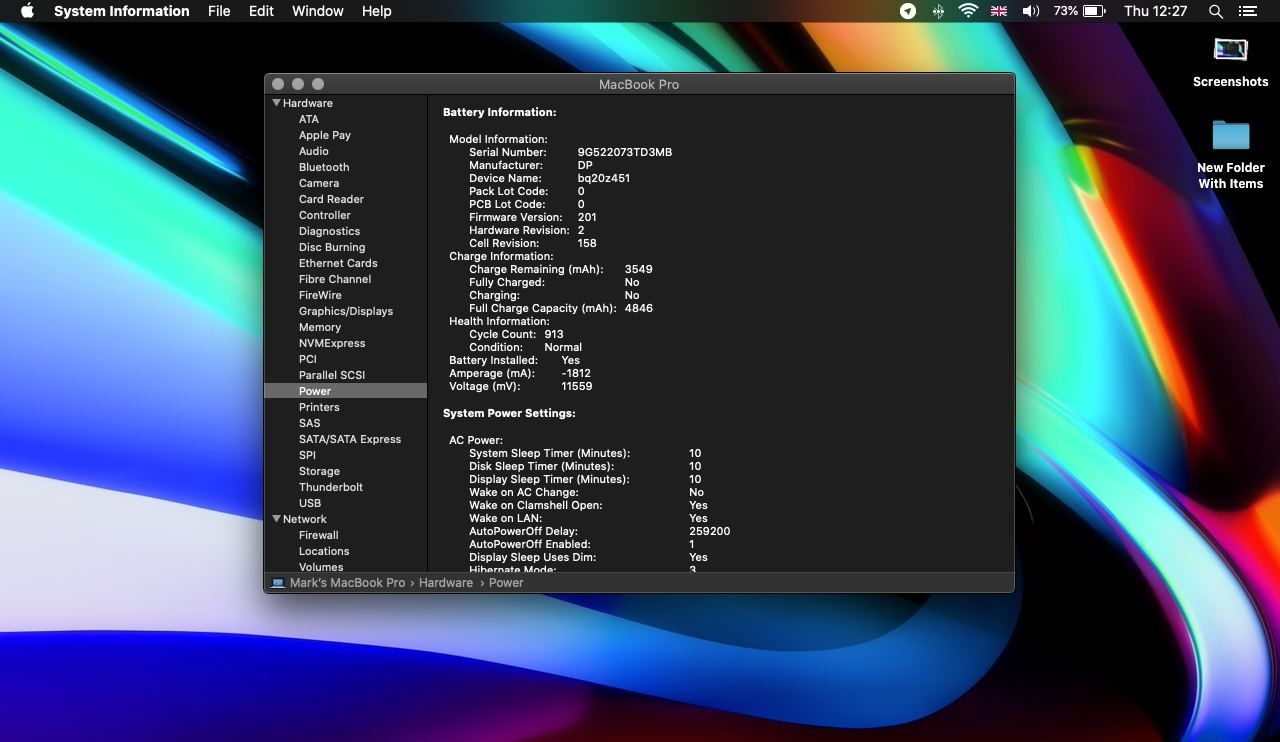Open the File menu

click(x=219, y=11)
